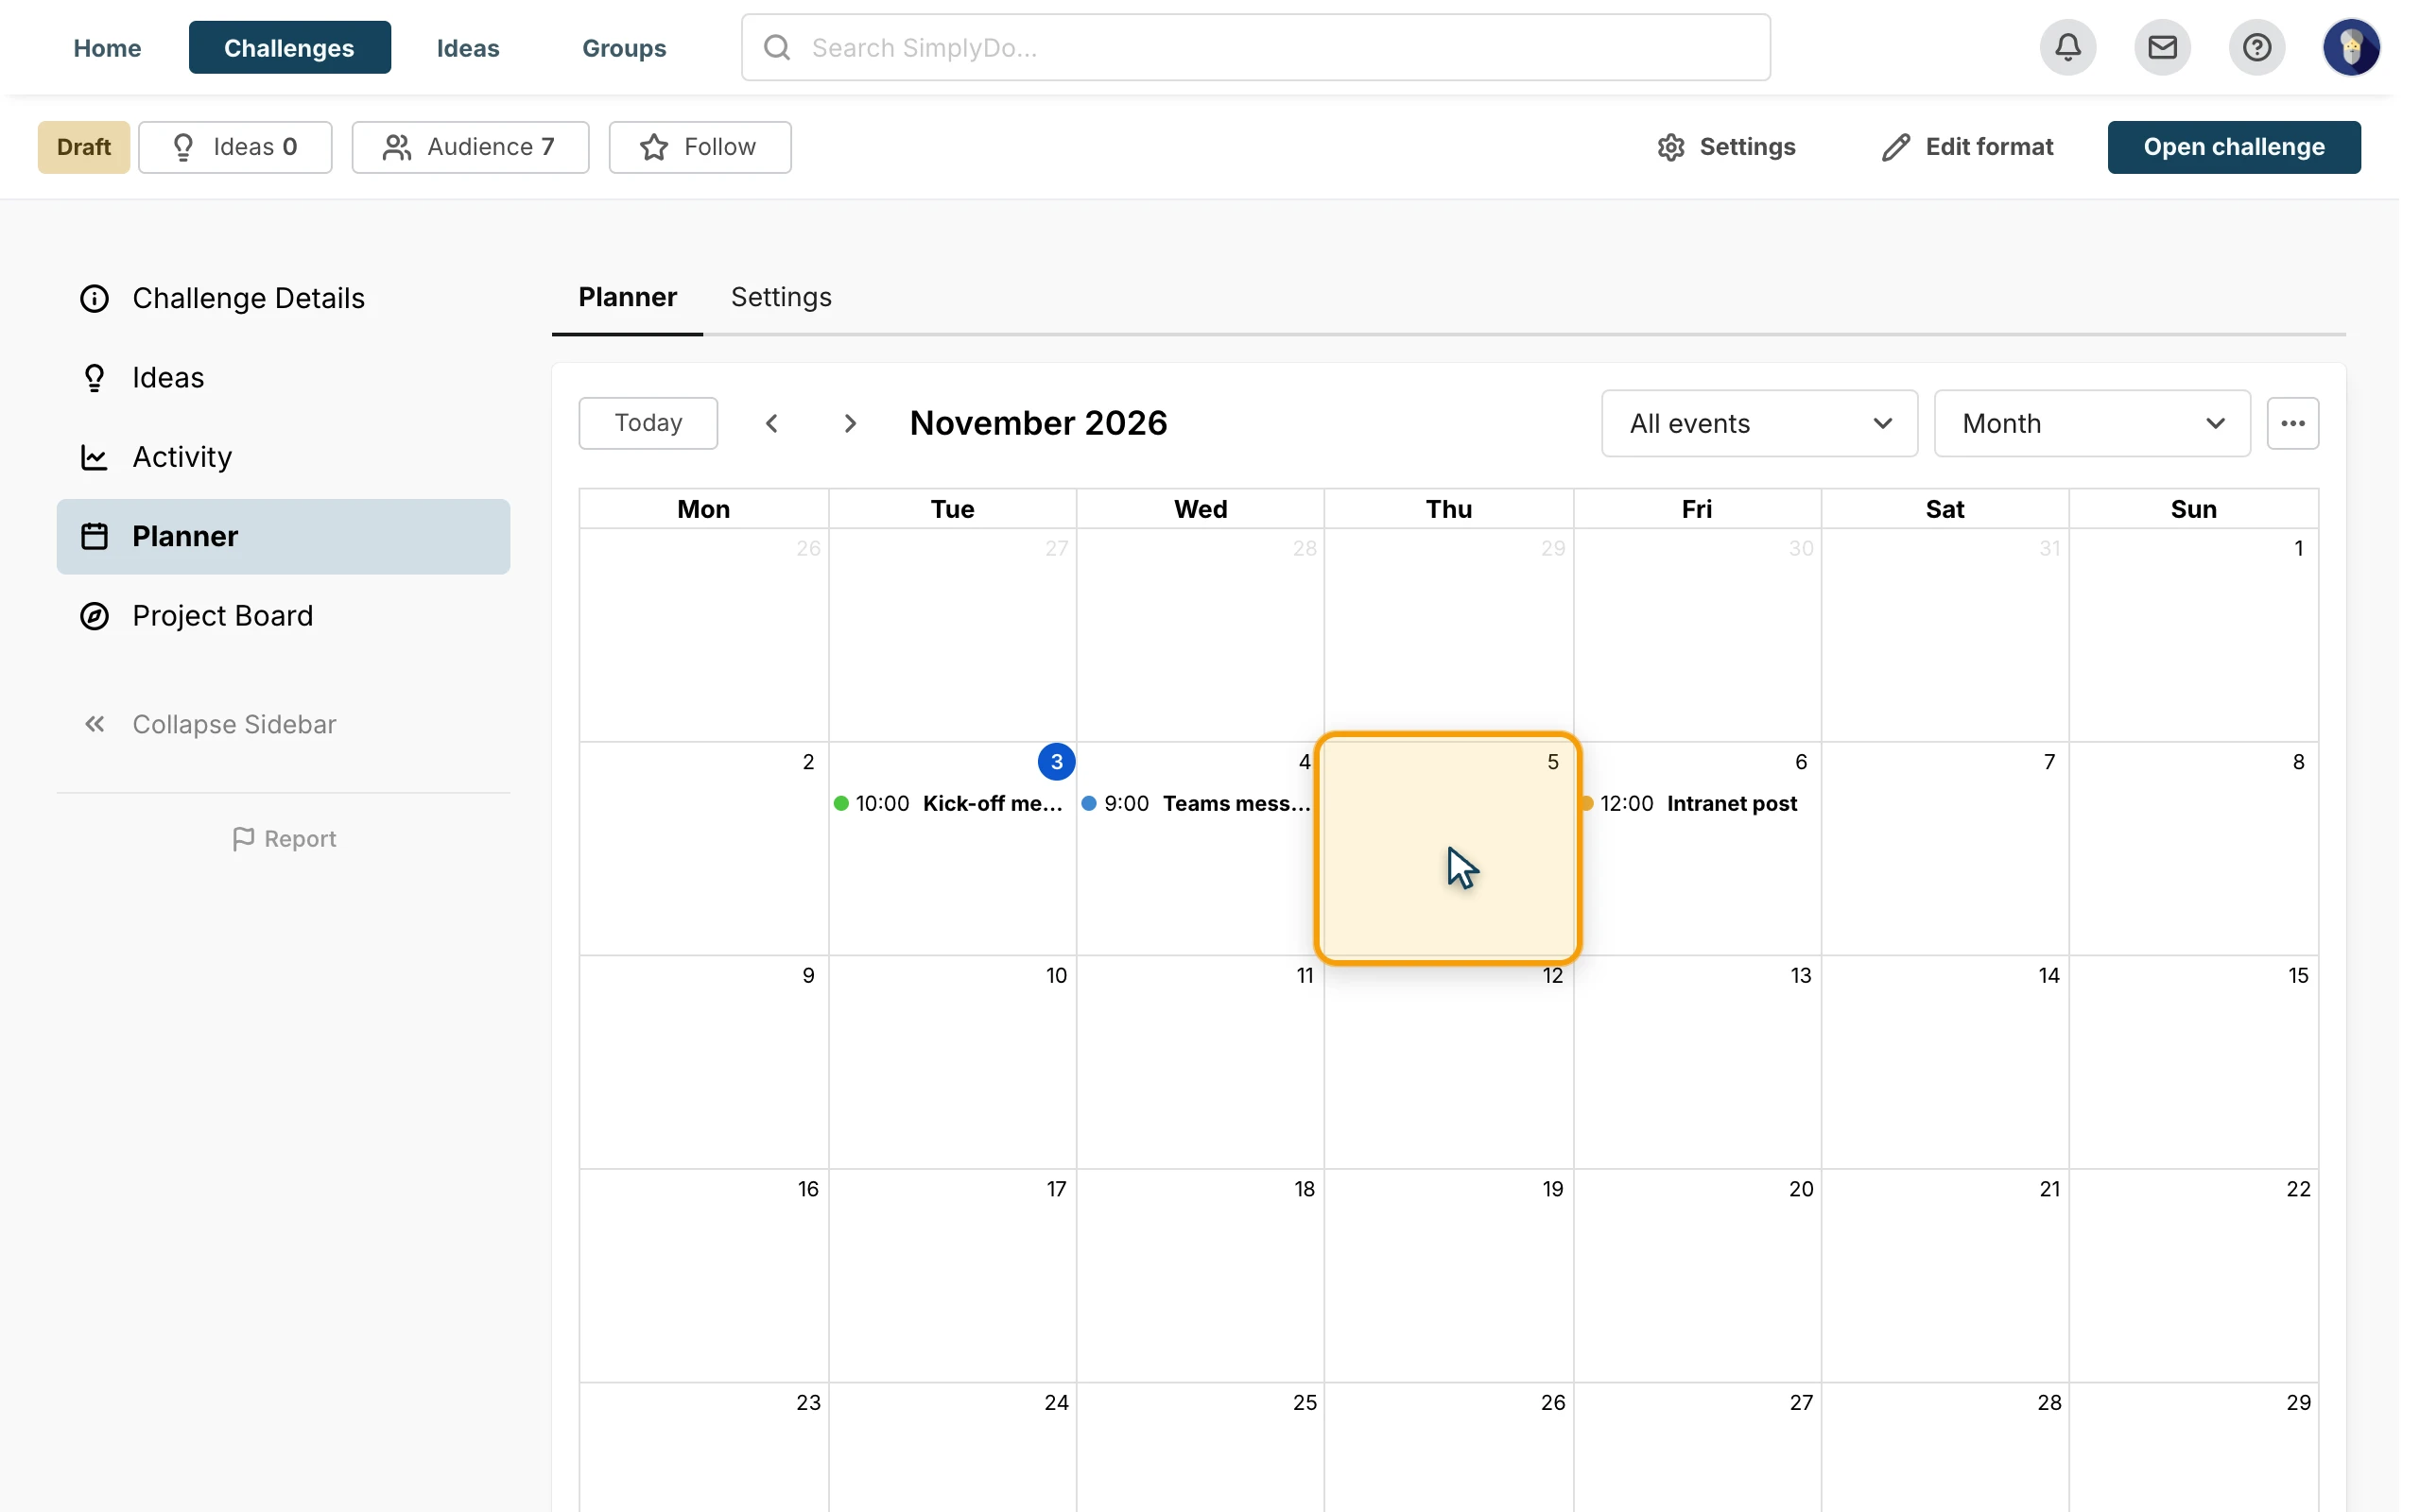Select Planner in the sidebar
This screenshot has height=1512, width=2420.
click(x=284, y=536)
